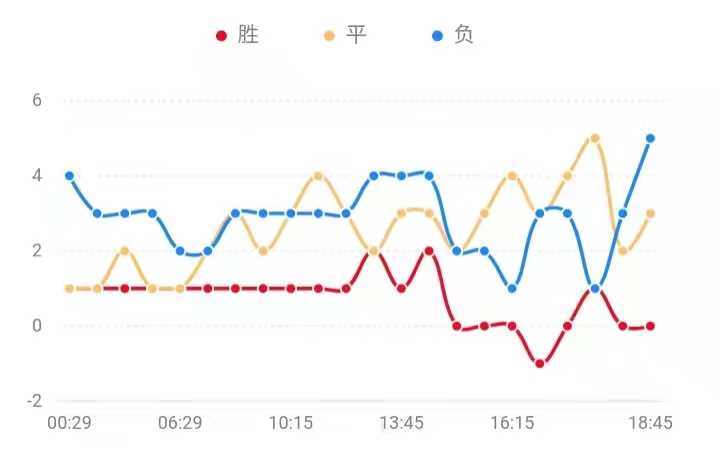Viewport: 720px width, 470px height.
Task: Click the 00:29 x-axis label
Action: click(69, 423)
